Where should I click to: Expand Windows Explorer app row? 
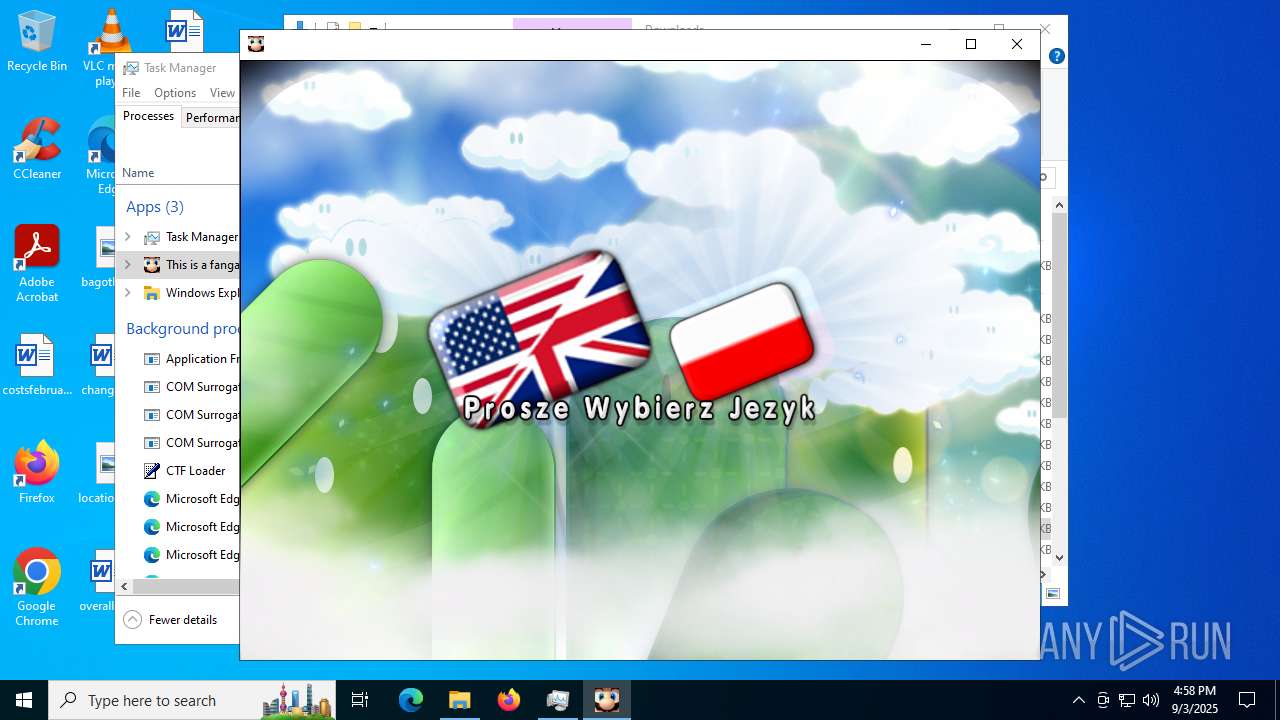tap(127, 293)
